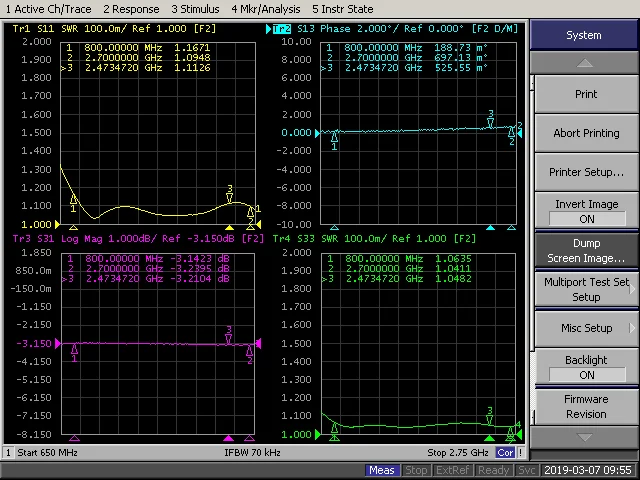Click the magenta reference arrow at -3.150
Image resolution: width=640 pixels, height=480 pixels.
click(58, 343)
